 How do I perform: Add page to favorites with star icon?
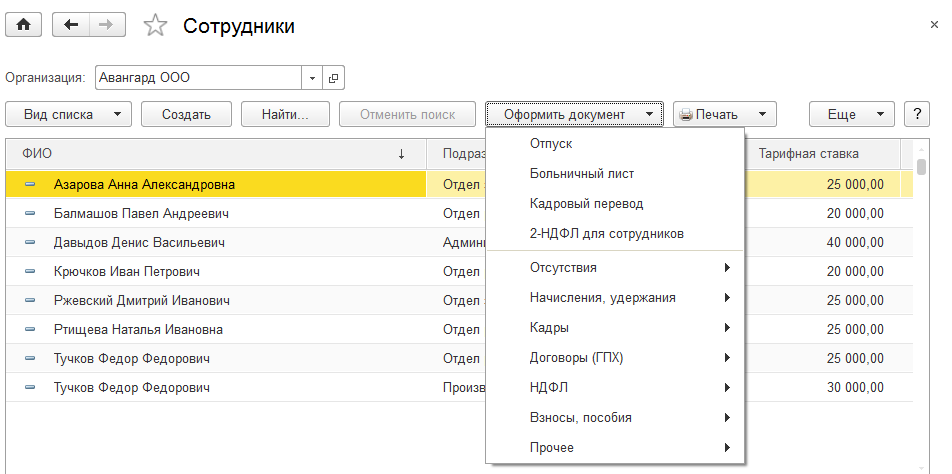(155, 26)
